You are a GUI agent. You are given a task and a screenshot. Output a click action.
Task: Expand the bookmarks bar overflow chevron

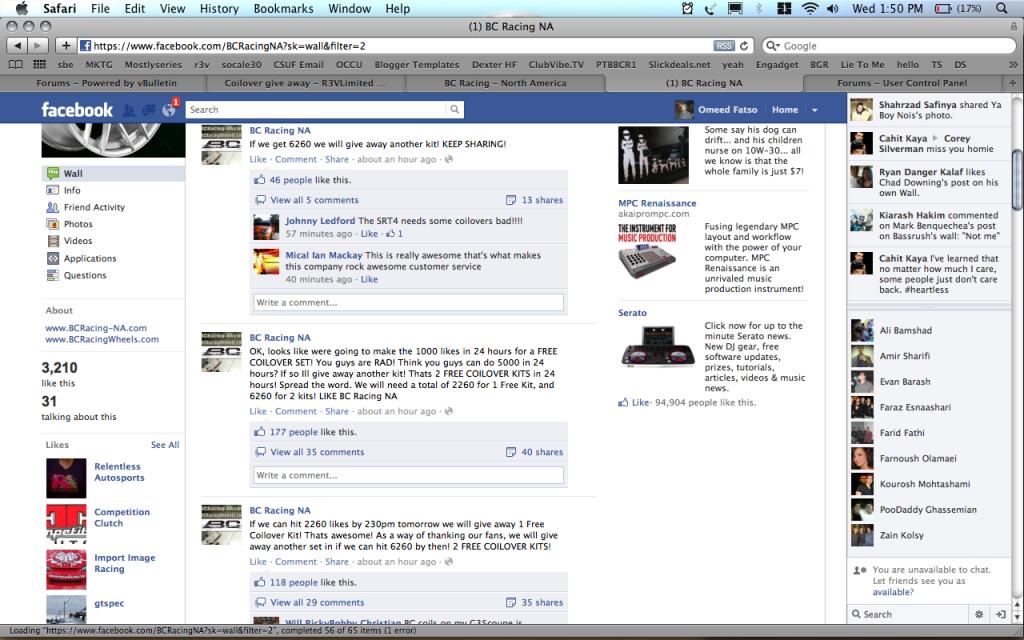click(x=1013, y=65)
